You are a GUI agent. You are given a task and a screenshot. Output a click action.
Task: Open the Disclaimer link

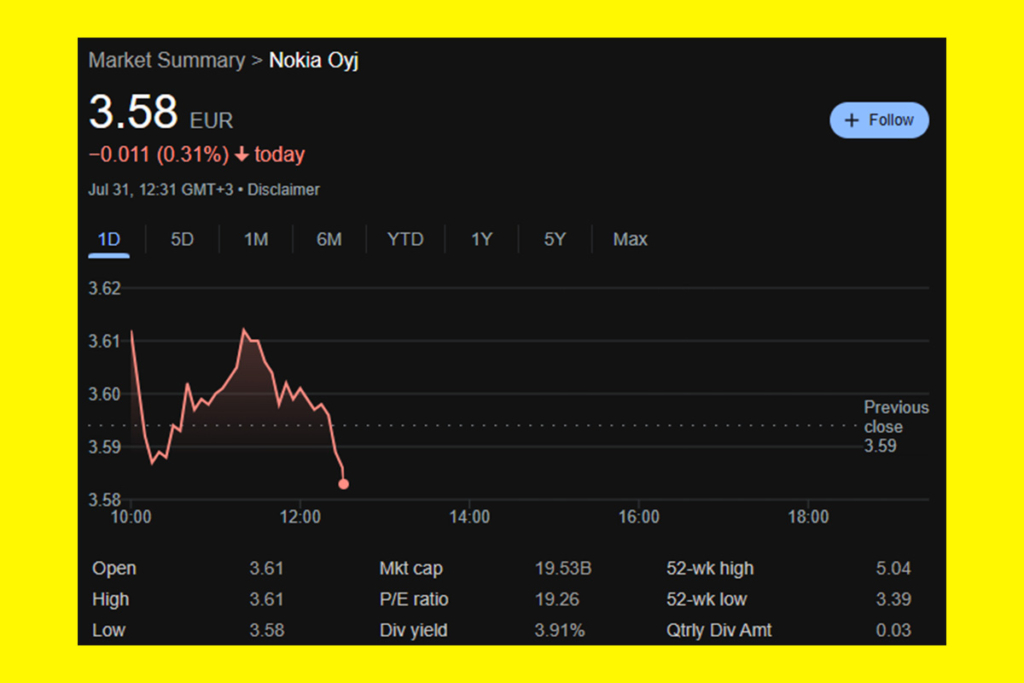tap(284, 189)
